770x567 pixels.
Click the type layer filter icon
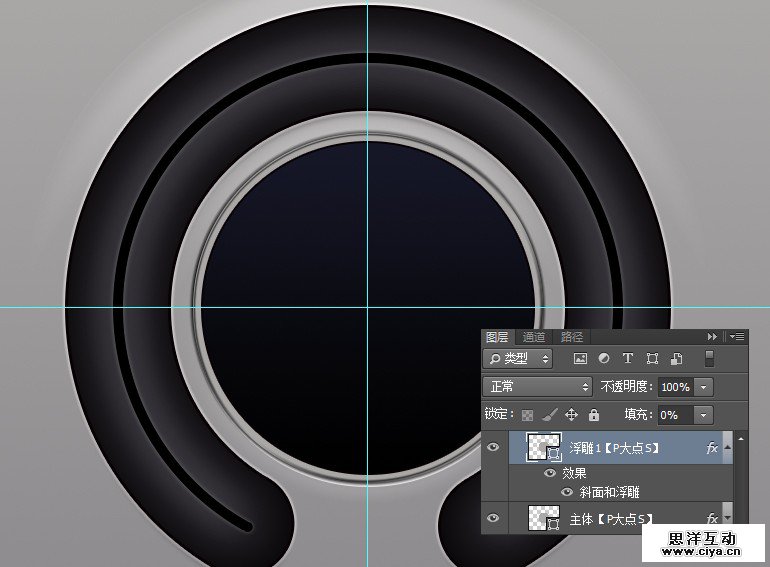click(x=628, y=358)
